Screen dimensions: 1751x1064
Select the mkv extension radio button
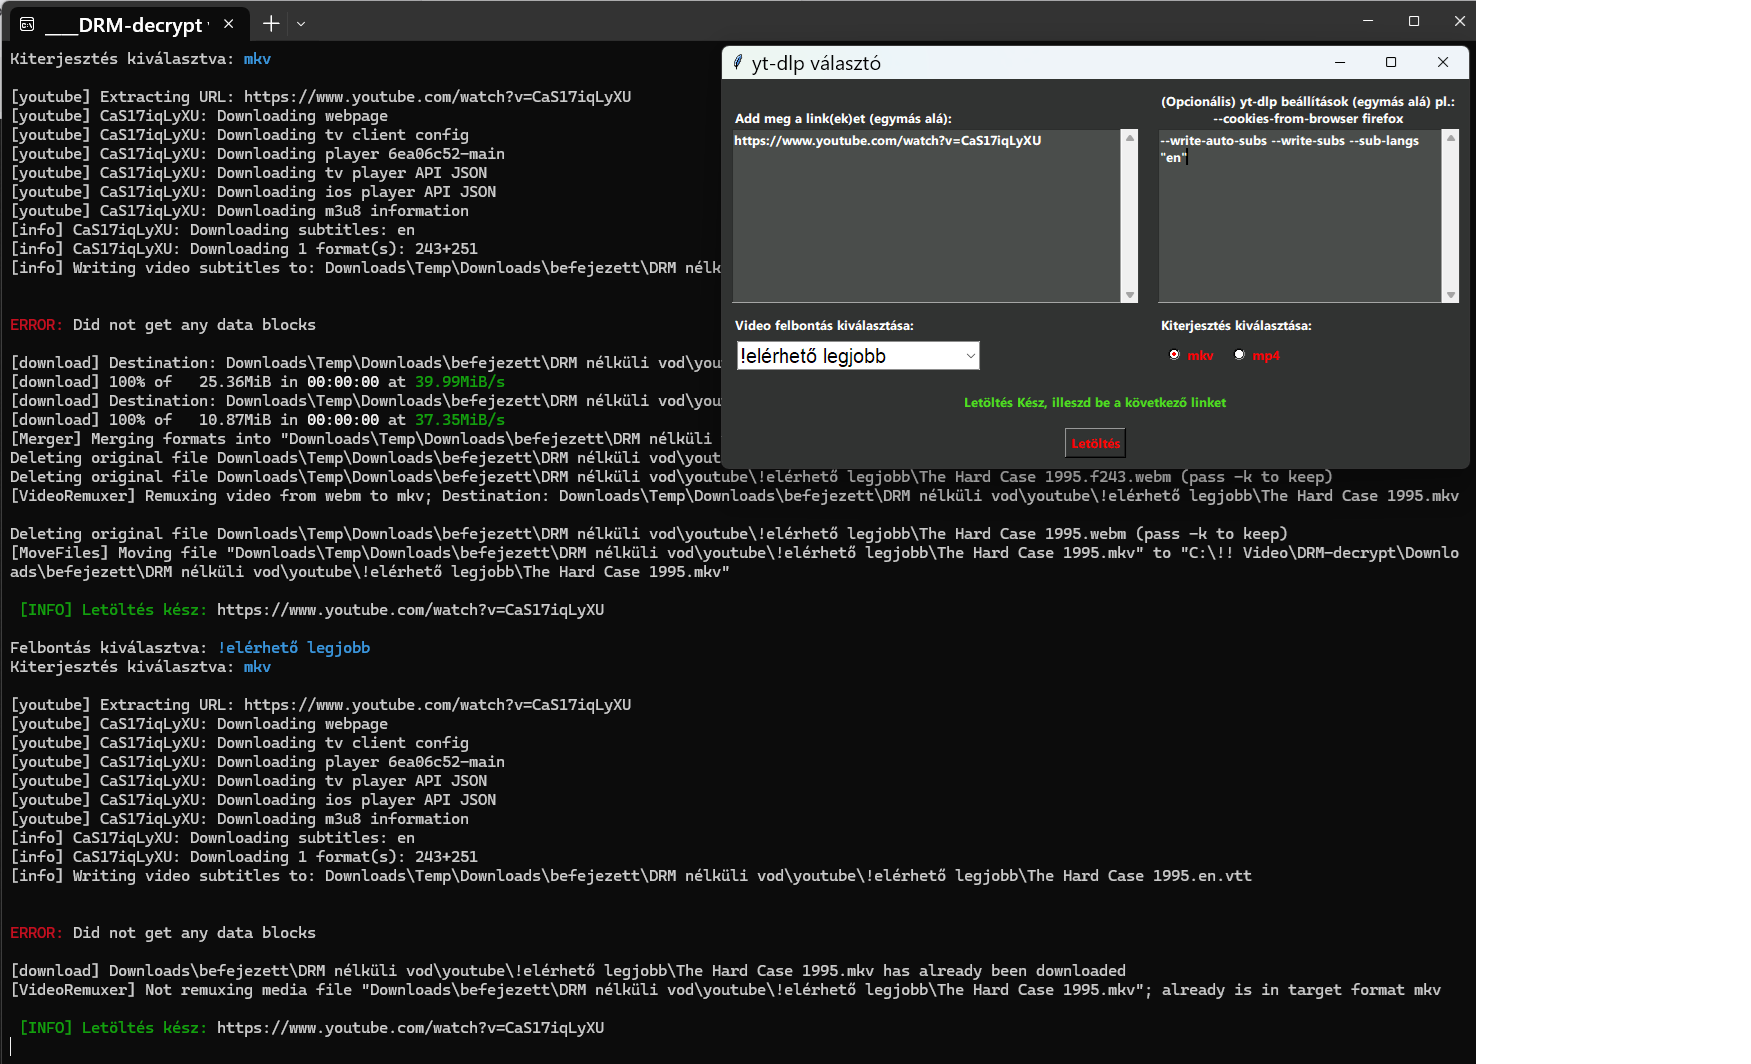point(1174,355)
